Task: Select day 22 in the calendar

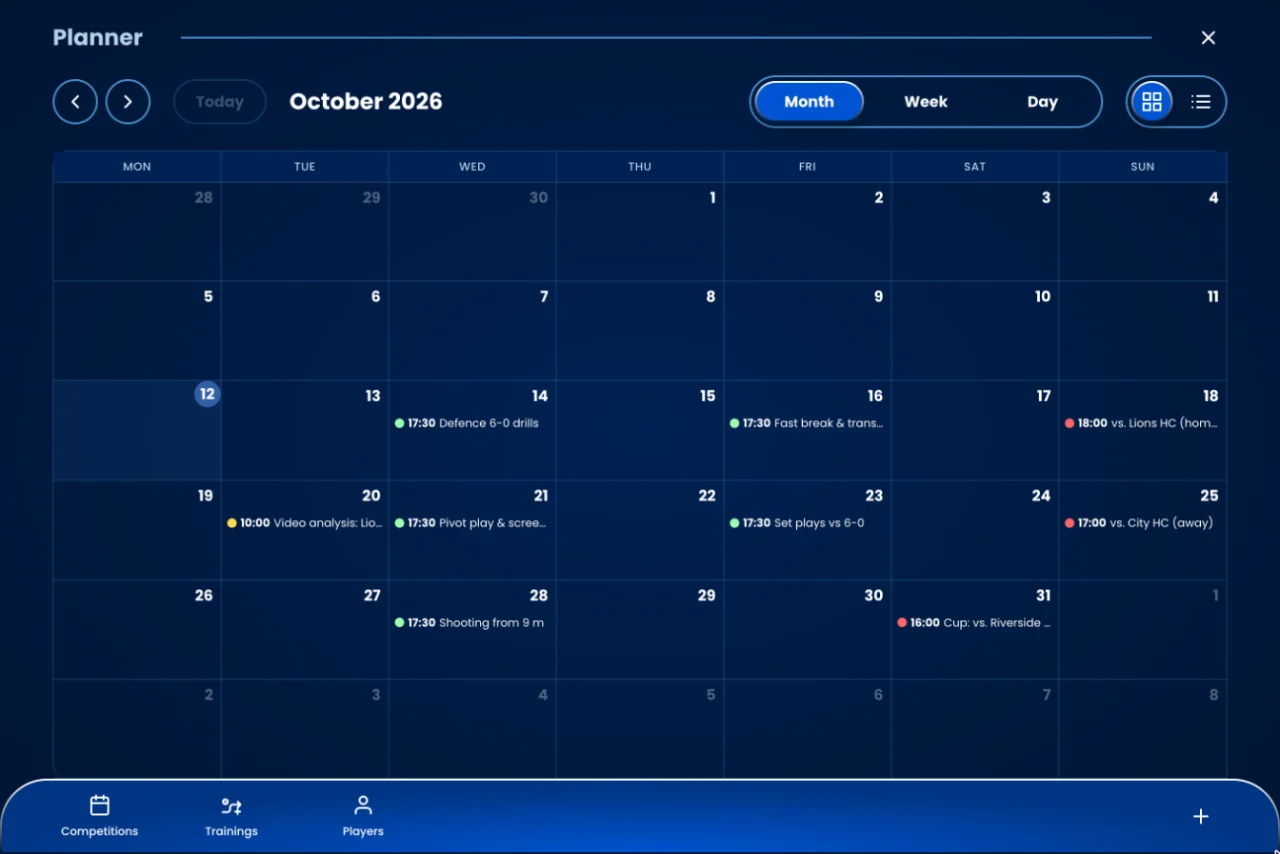Action: (x=640, y=530)
